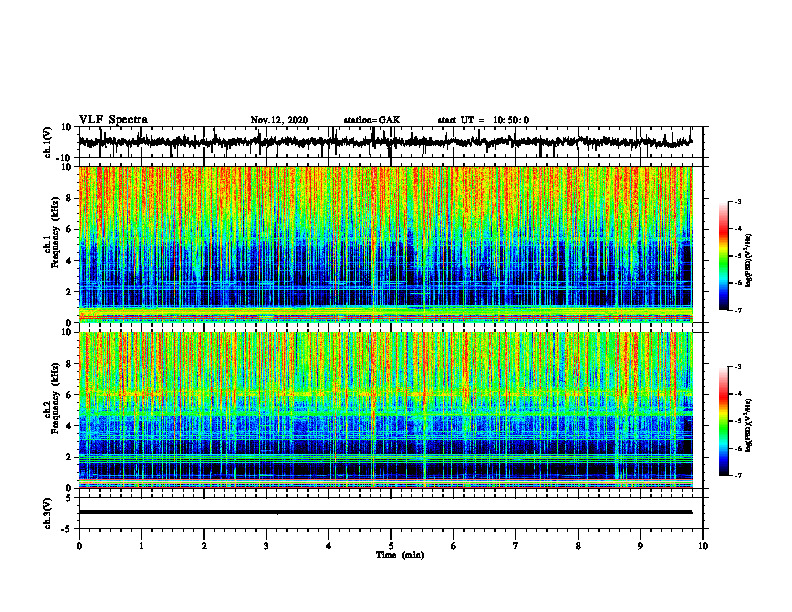Click time axis tick label "4"
Viewport: 792px width, 612px height.
click(x=329, y=546)
